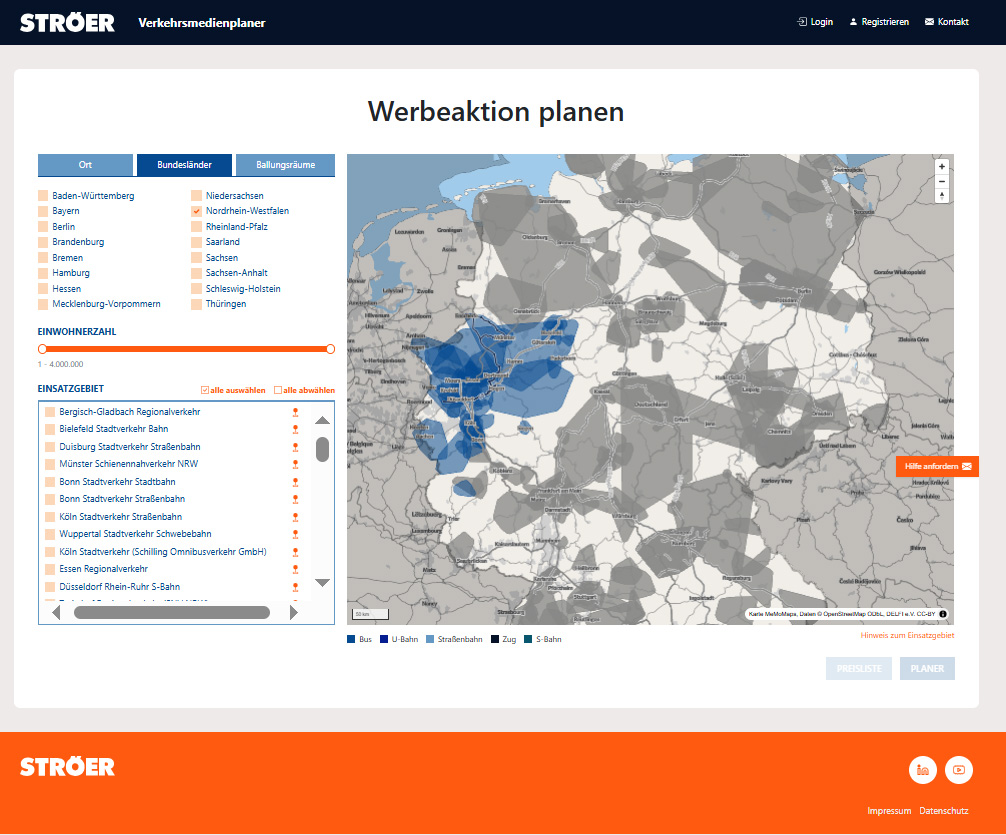Check the Baden-Württemberg checkbox

(43, 196)
